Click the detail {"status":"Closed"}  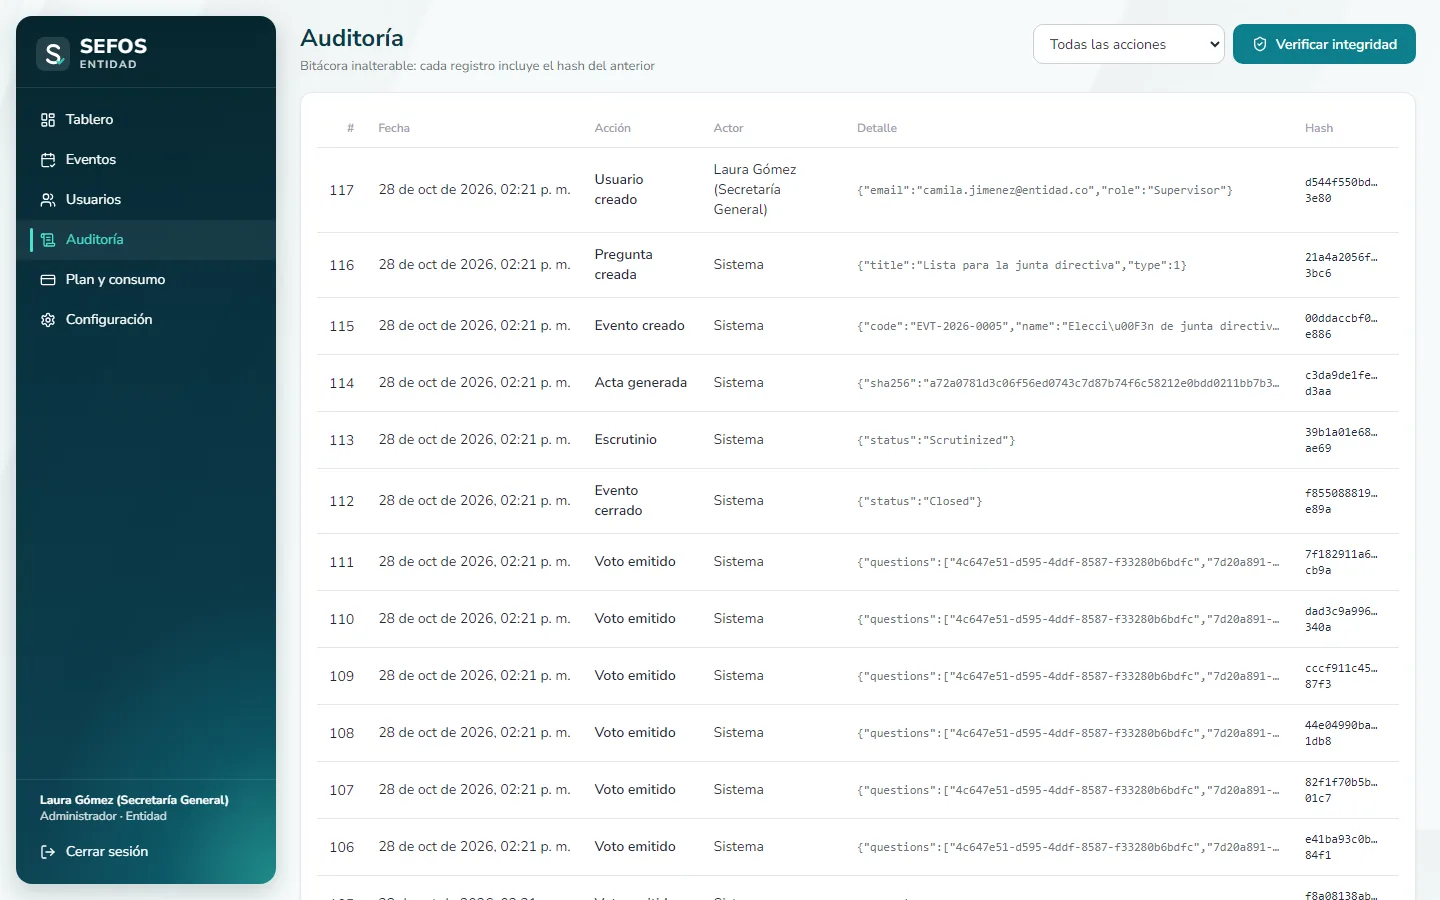920,502
